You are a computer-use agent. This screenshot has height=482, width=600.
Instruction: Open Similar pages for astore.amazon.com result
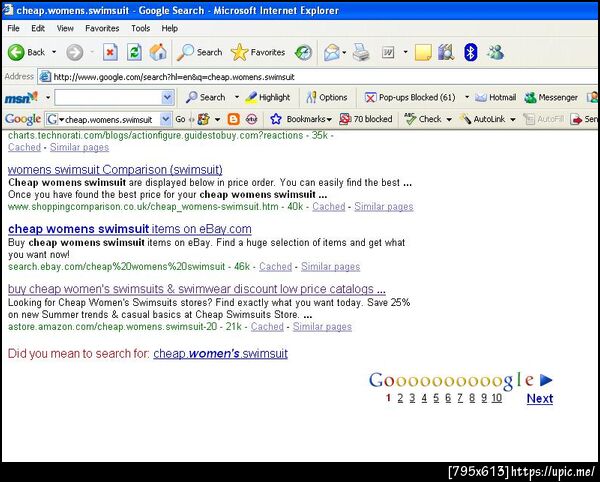(322, 327)
